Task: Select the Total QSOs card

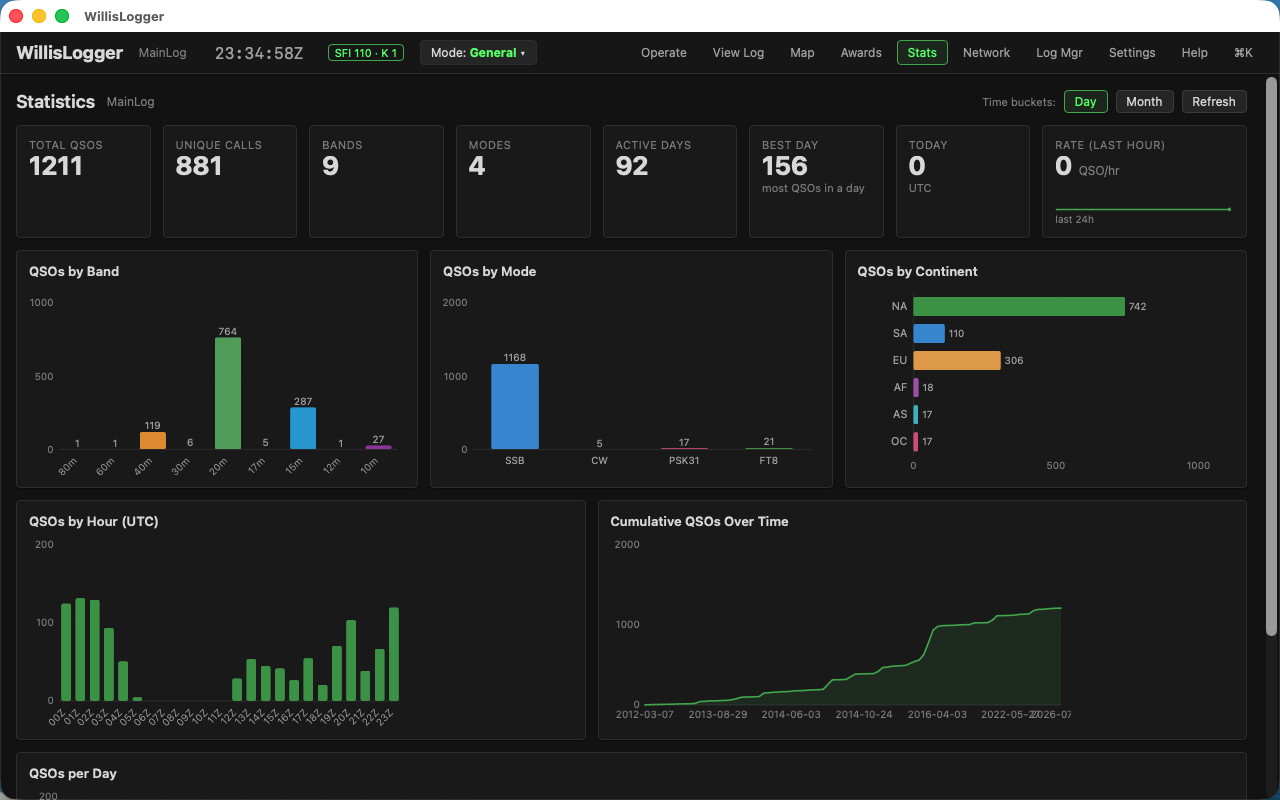Action: (x=83, y=181)
